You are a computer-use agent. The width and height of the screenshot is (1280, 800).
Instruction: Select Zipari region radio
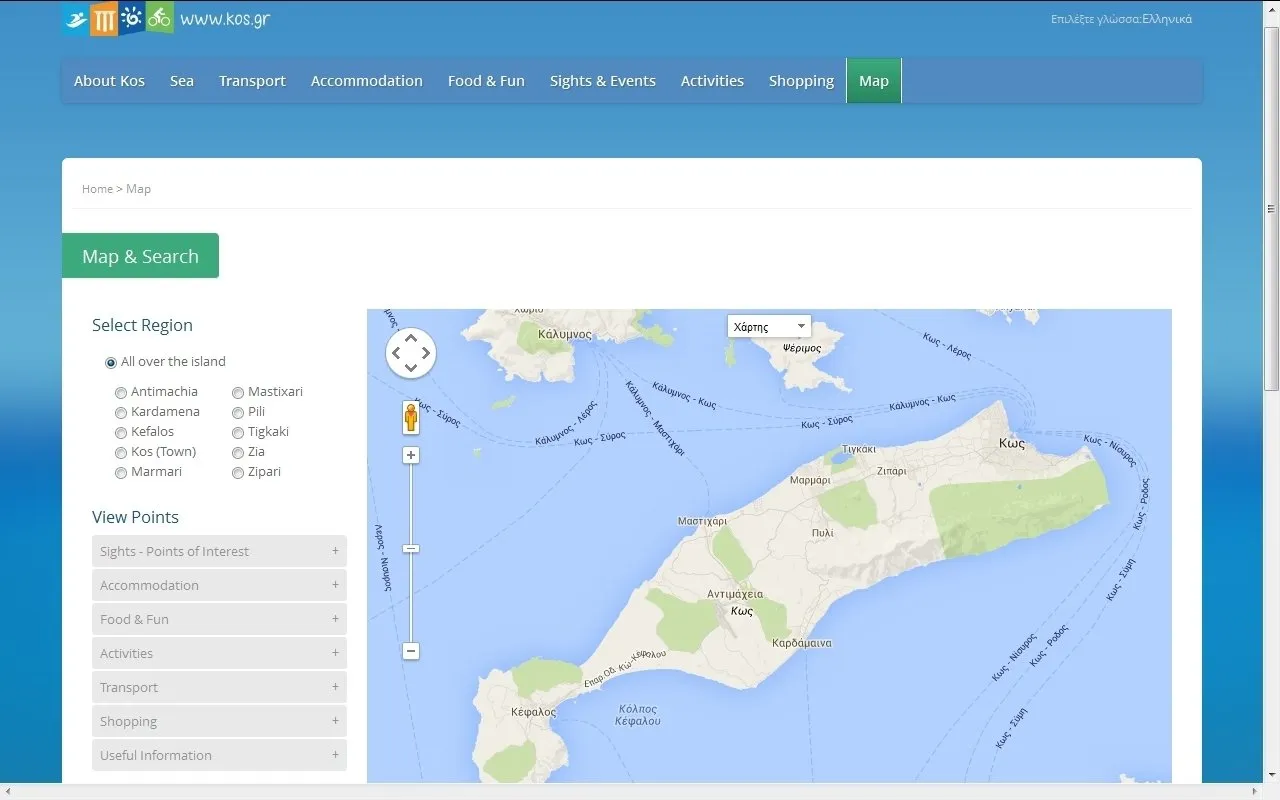238,472
